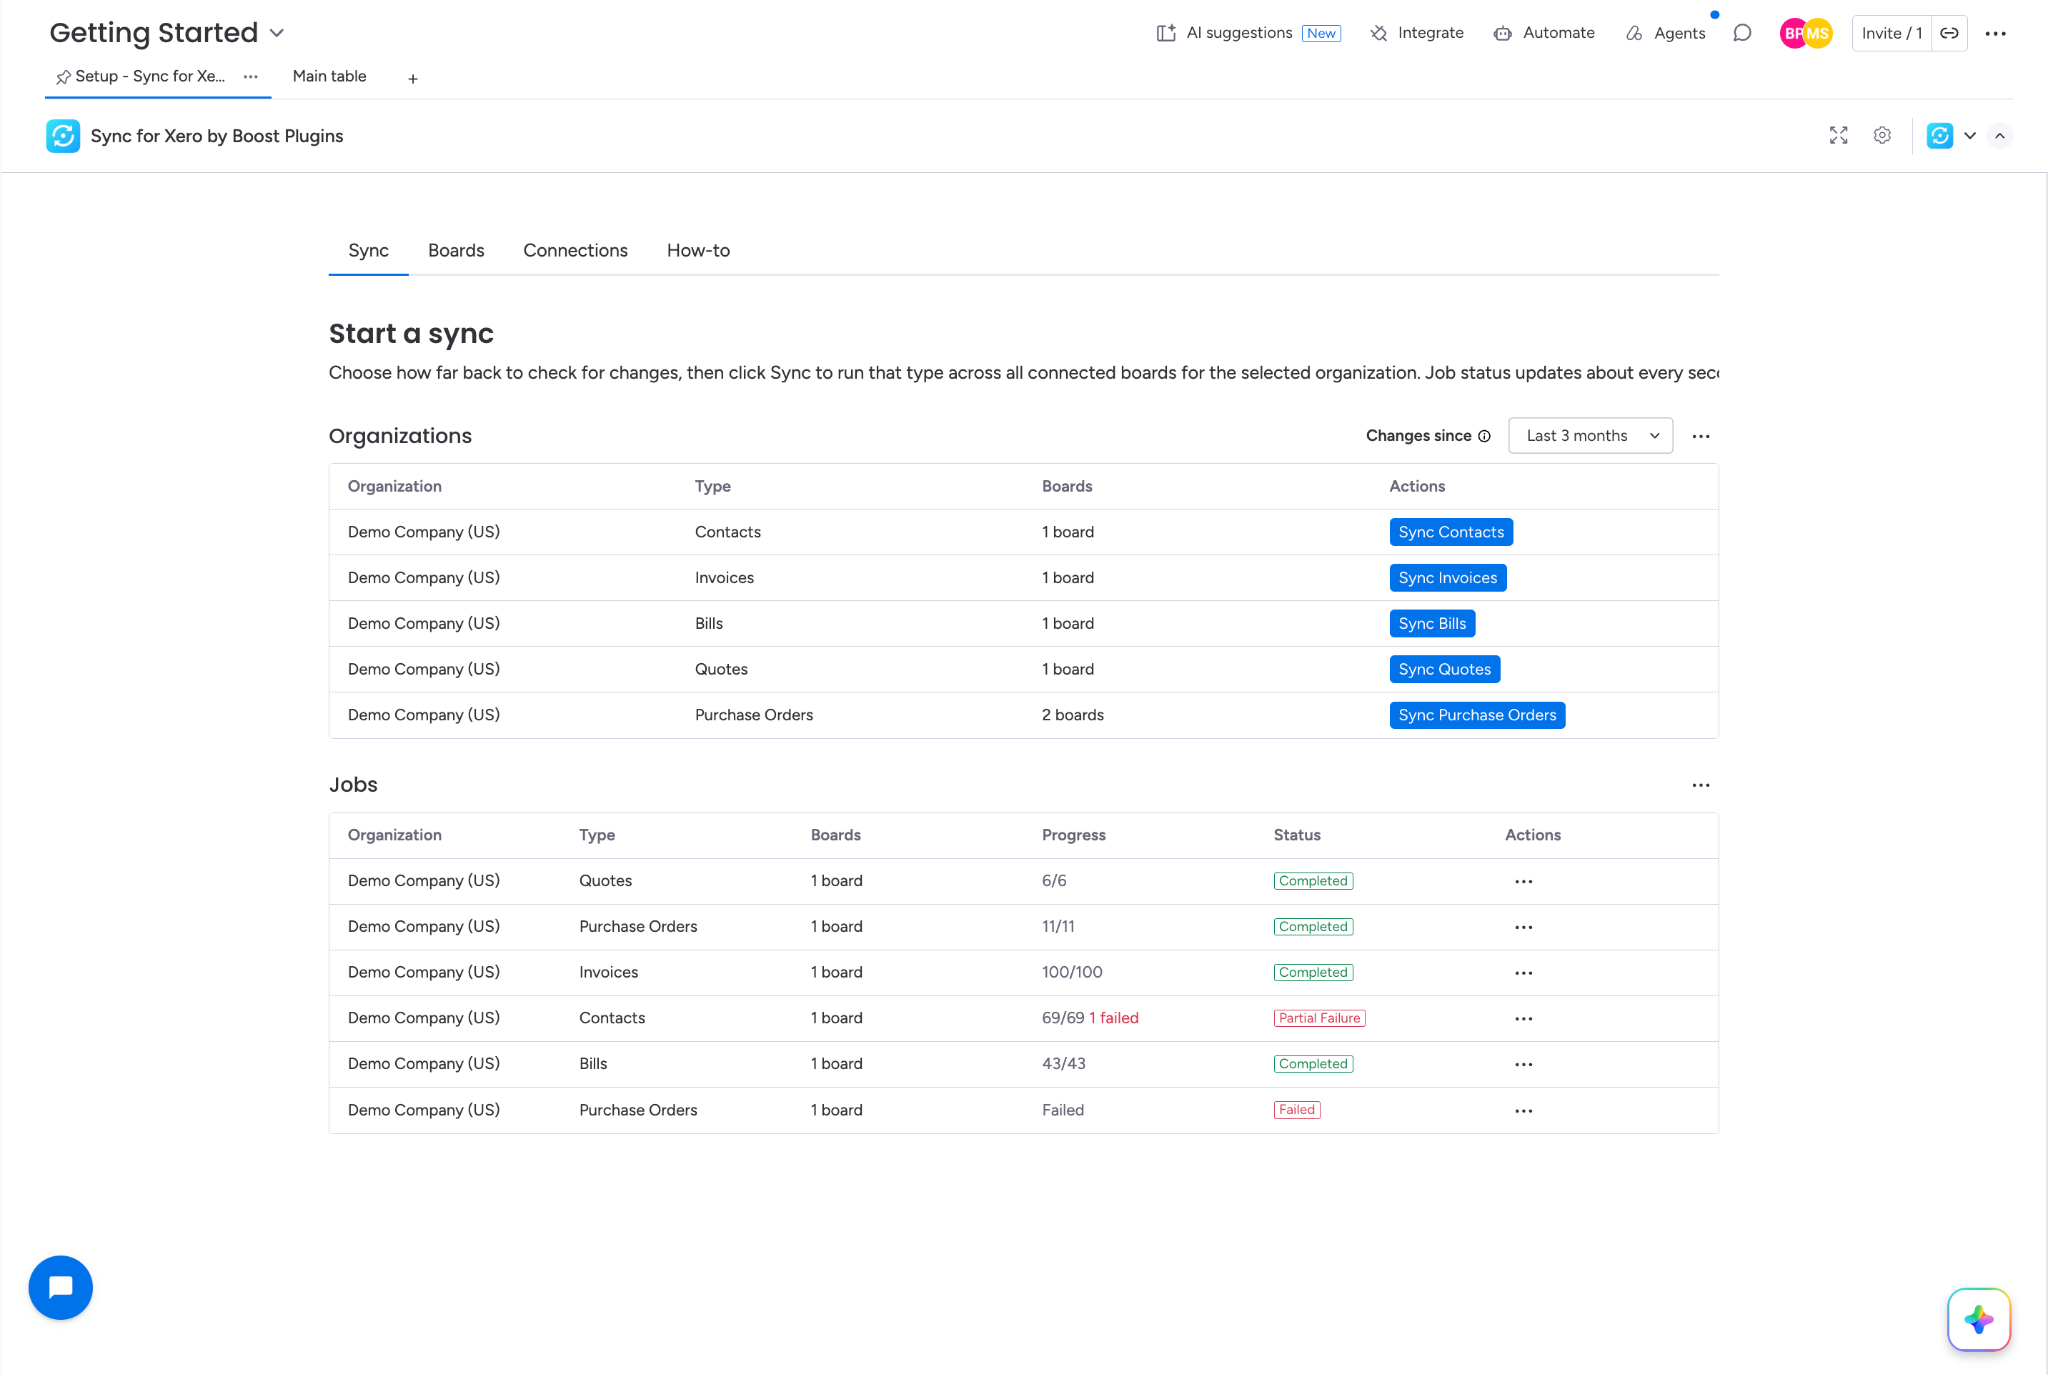Click the 'Sync for Xero by Boost Plugins' title
Screen dimensions: 2048x1375
[217, 136]
